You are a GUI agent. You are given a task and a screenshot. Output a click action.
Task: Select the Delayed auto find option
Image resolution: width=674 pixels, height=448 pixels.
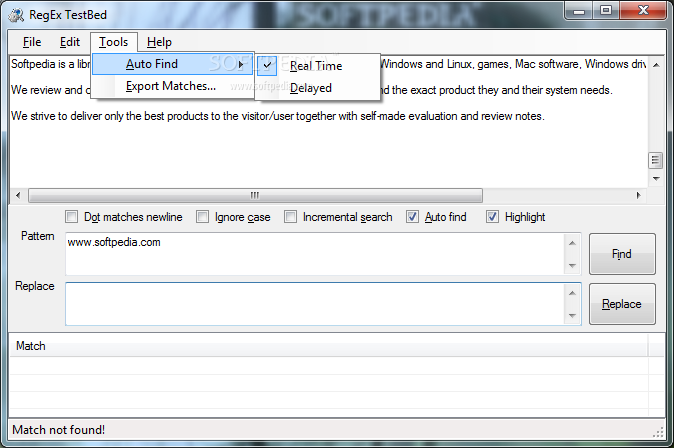tap(317, 88)
